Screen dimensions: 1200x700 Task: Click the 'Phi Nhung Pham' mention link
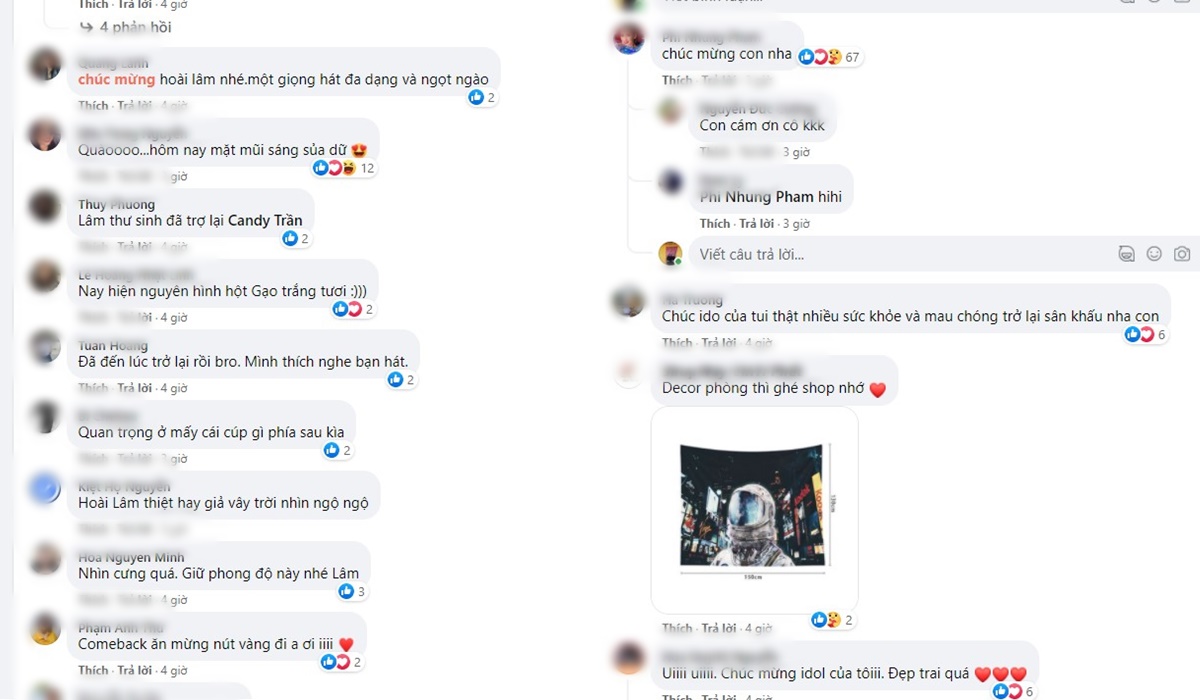[x=757, y=197]
